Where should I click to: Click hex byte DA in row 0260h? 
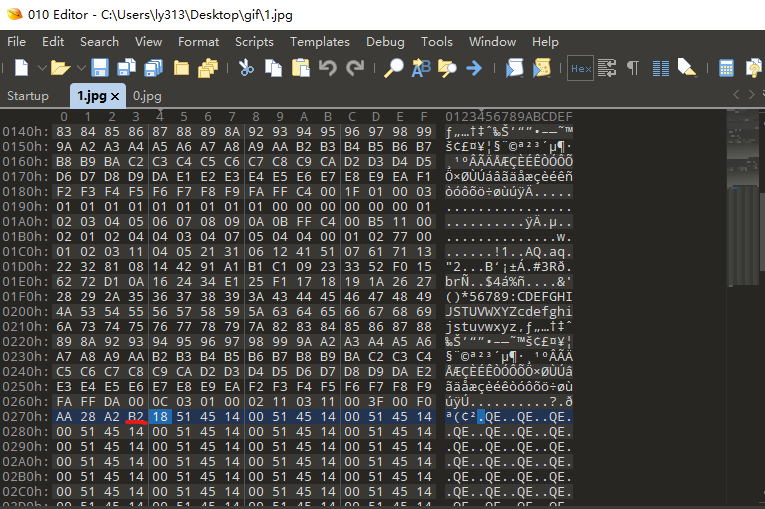coord(112,402)
